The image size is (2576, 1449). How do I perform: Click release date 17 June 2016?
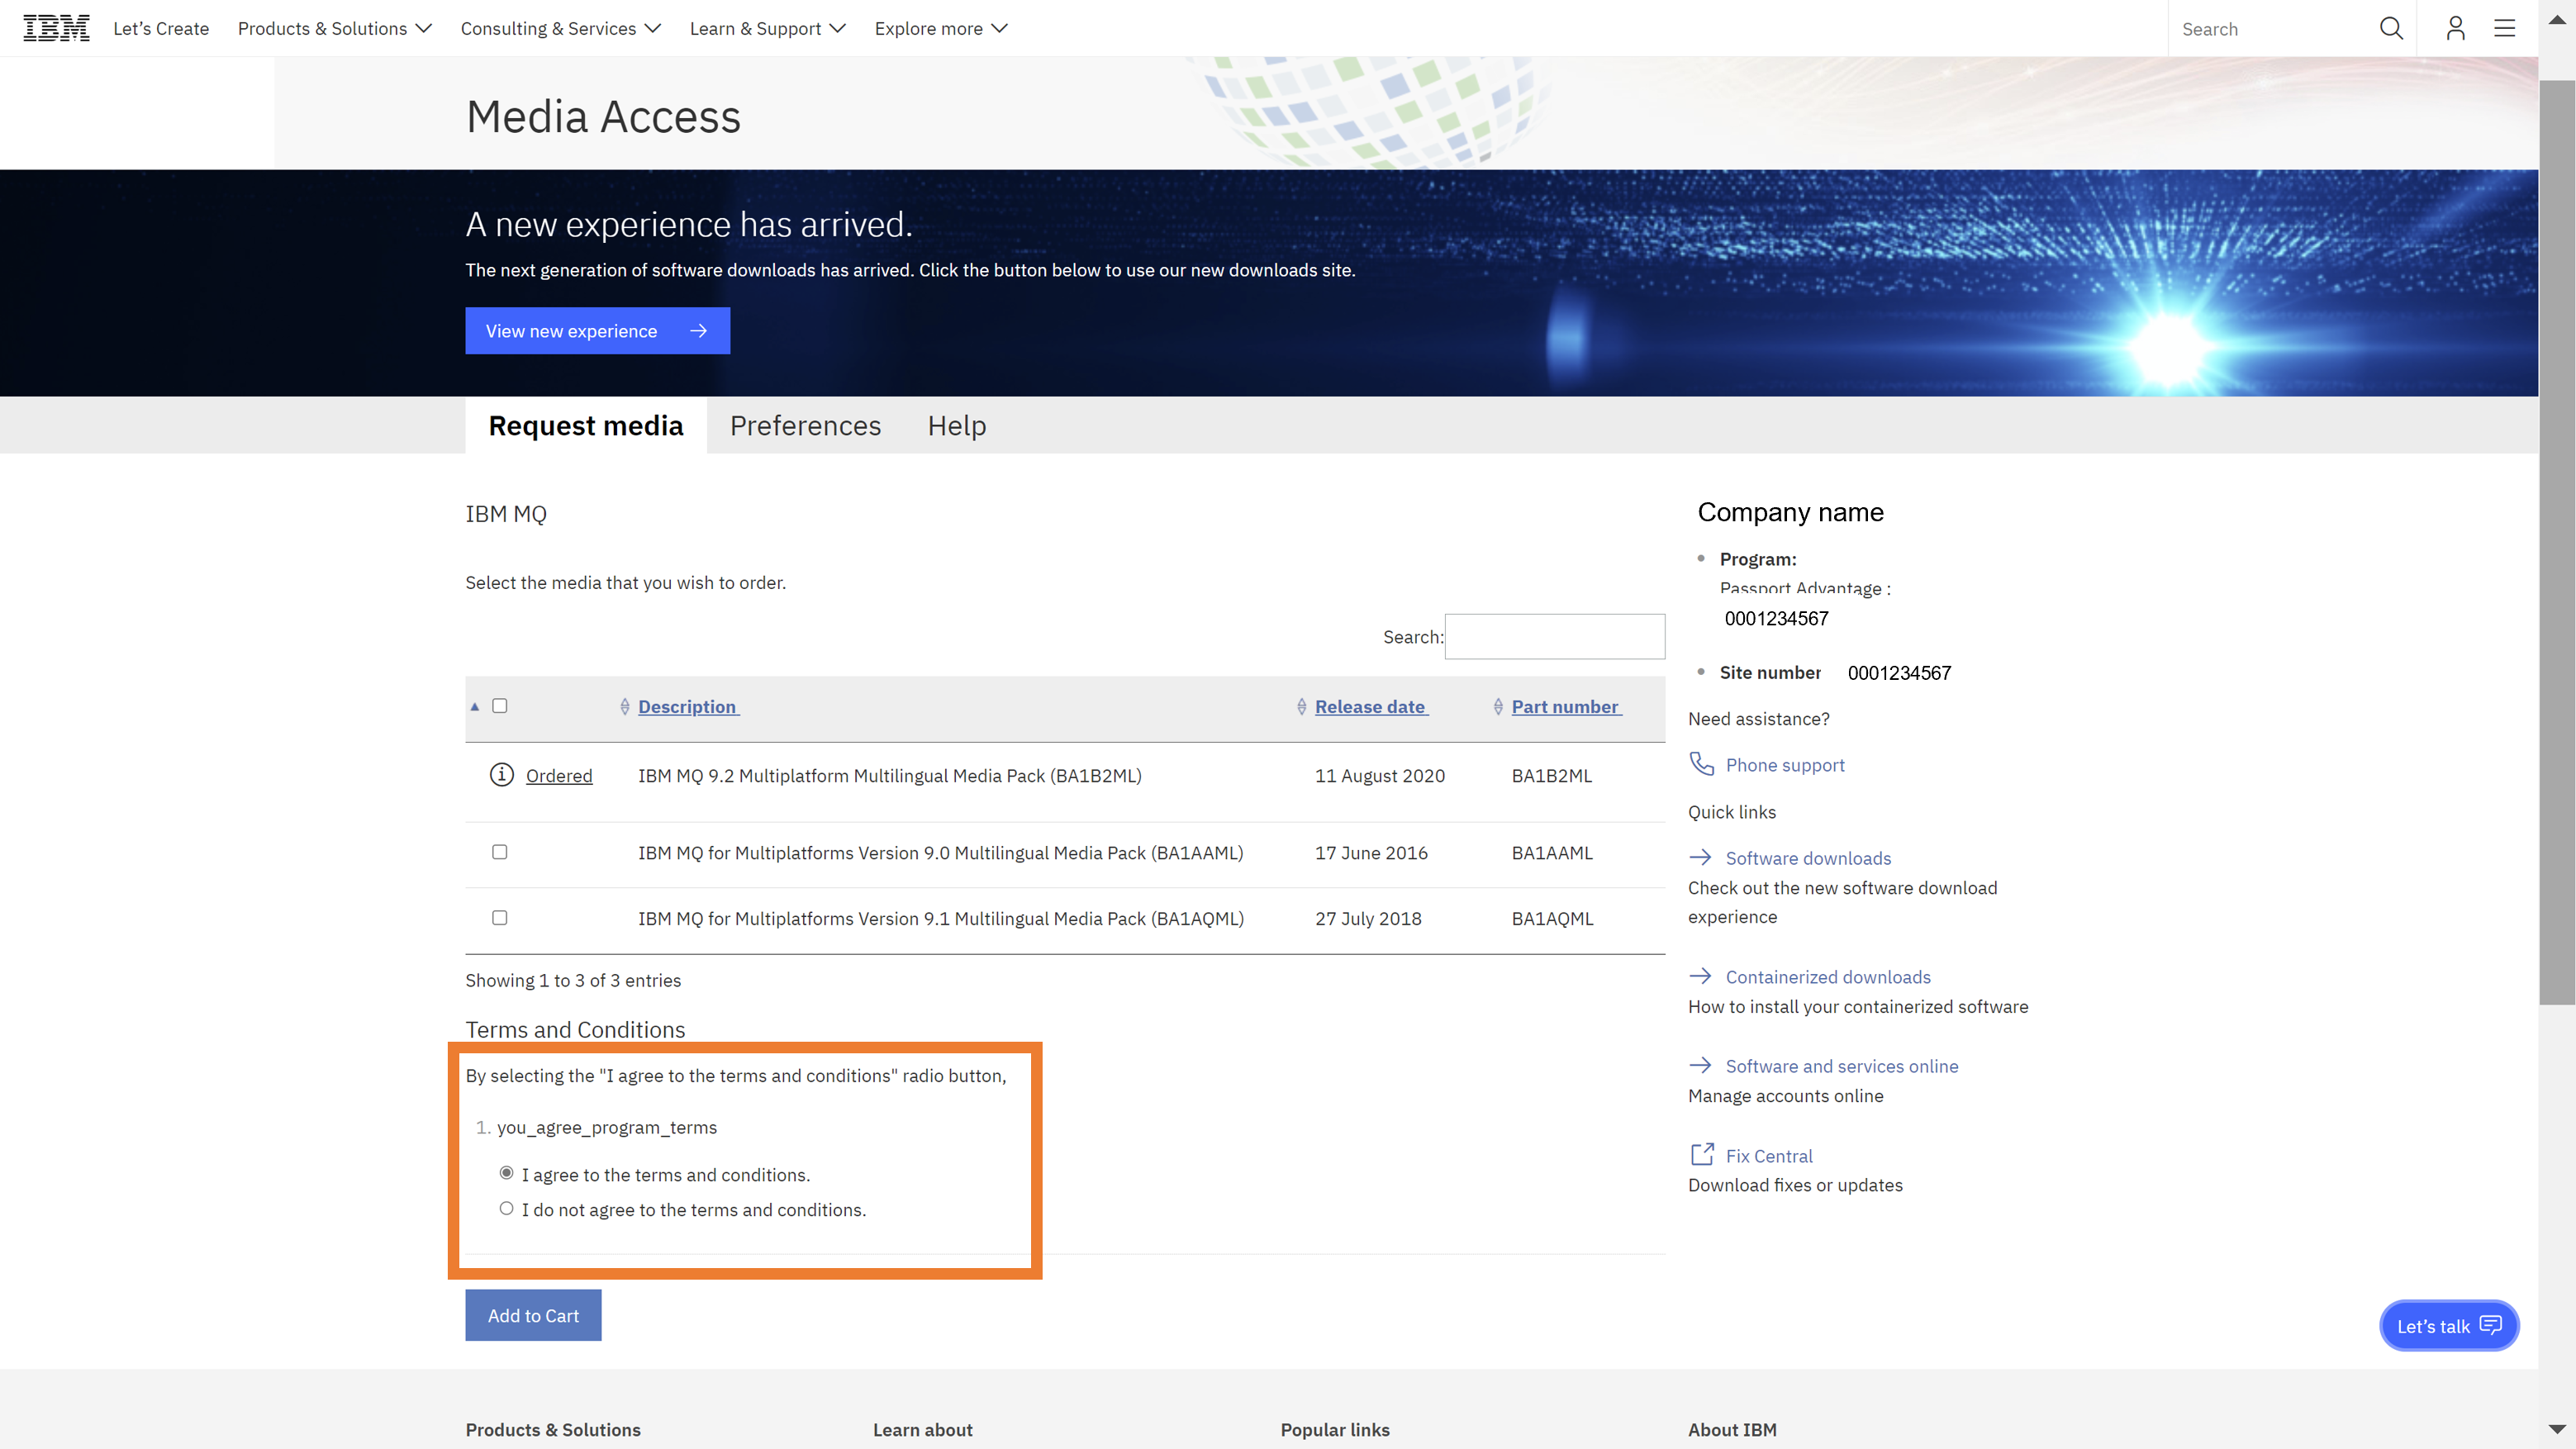[x=1371, y=853]
